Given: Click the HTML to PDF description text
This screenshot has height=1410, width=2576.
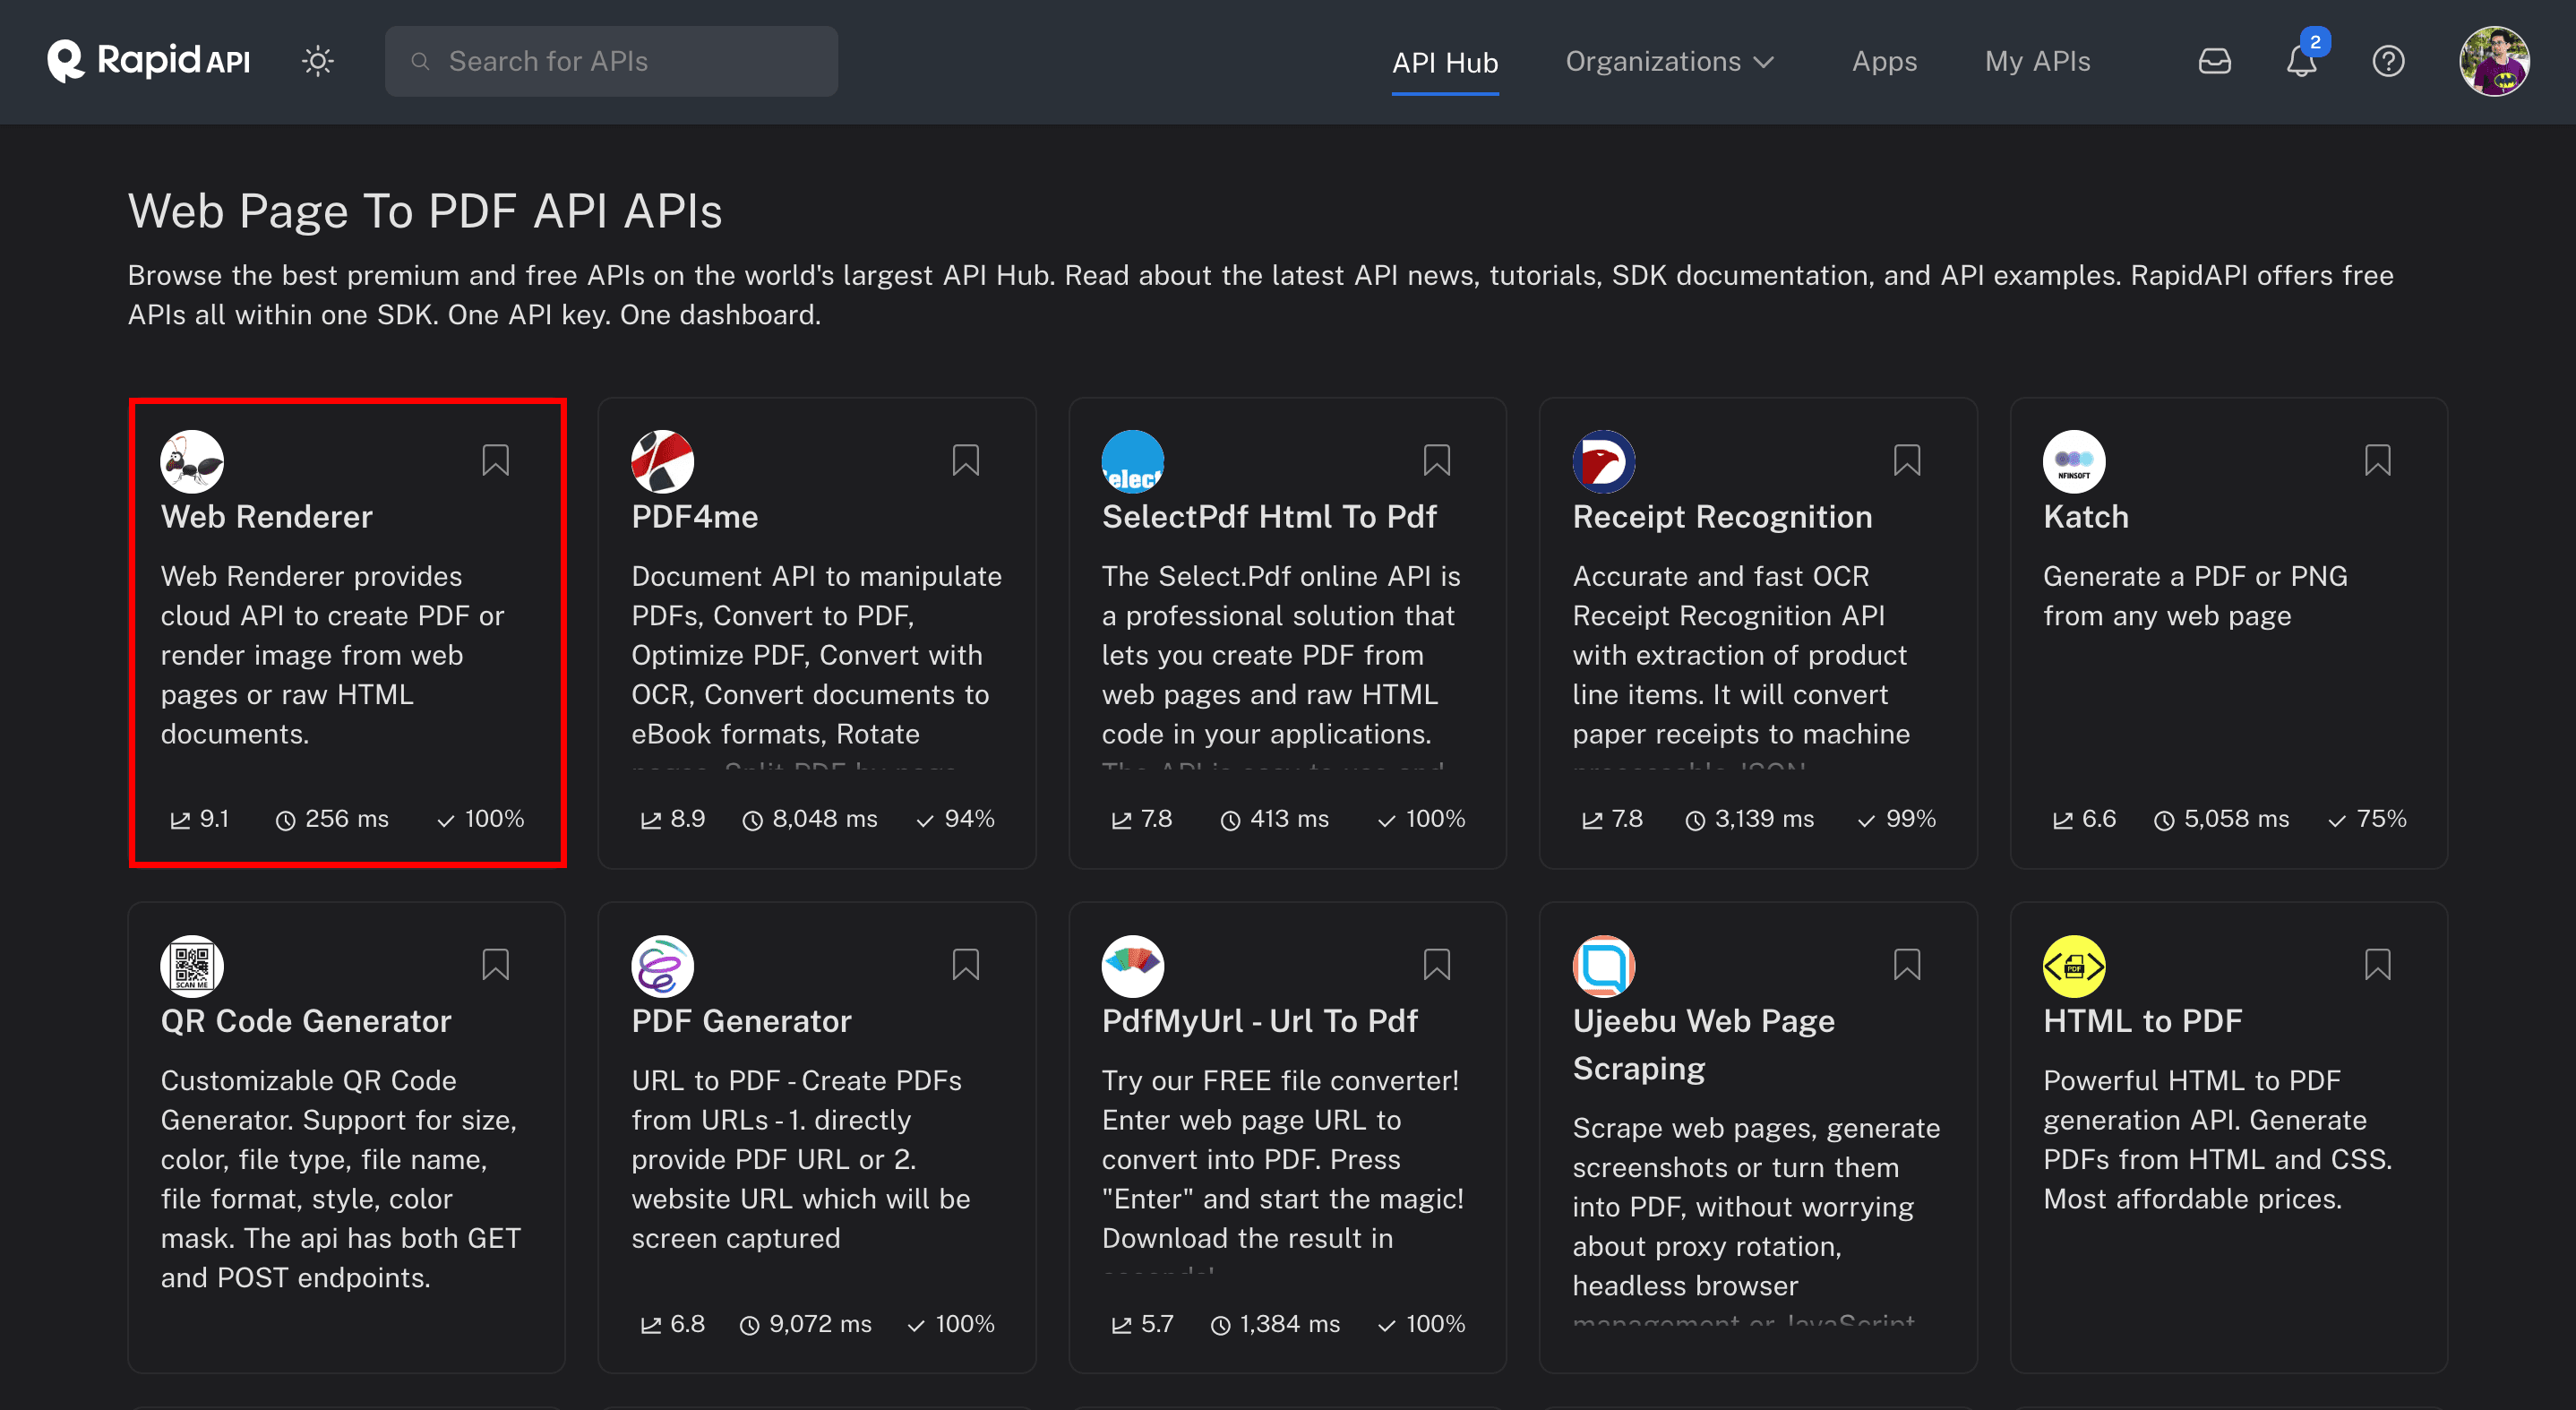Looking at the screenshot, I should tap(2217, 1140).
